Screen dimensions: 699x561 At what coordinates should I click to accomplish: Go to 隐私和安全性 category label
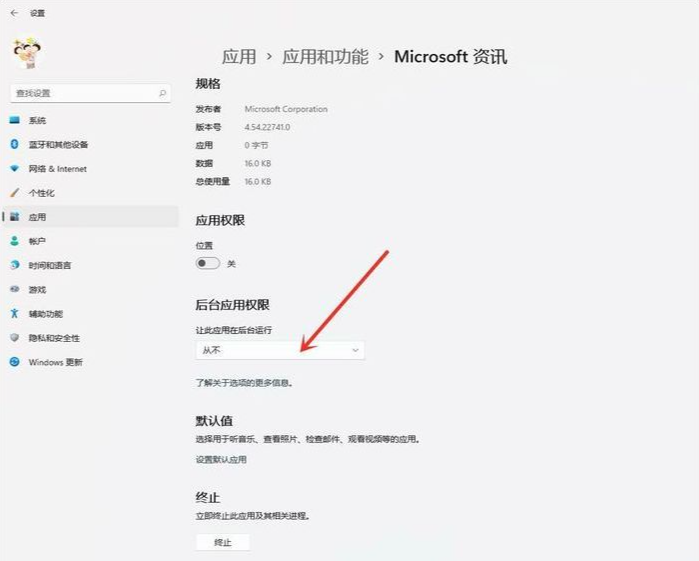point(54,338)
